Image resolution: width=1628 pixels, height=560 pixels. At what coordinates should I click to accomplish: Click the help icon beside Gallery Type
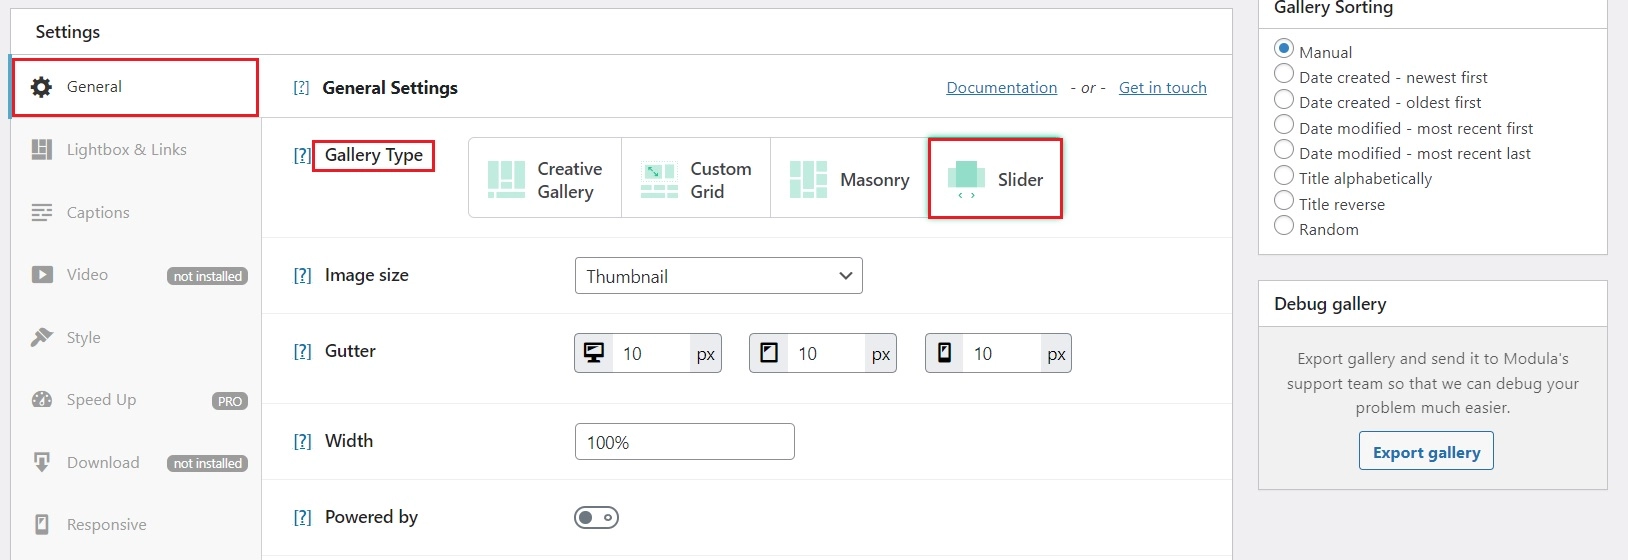coord(301,155)
